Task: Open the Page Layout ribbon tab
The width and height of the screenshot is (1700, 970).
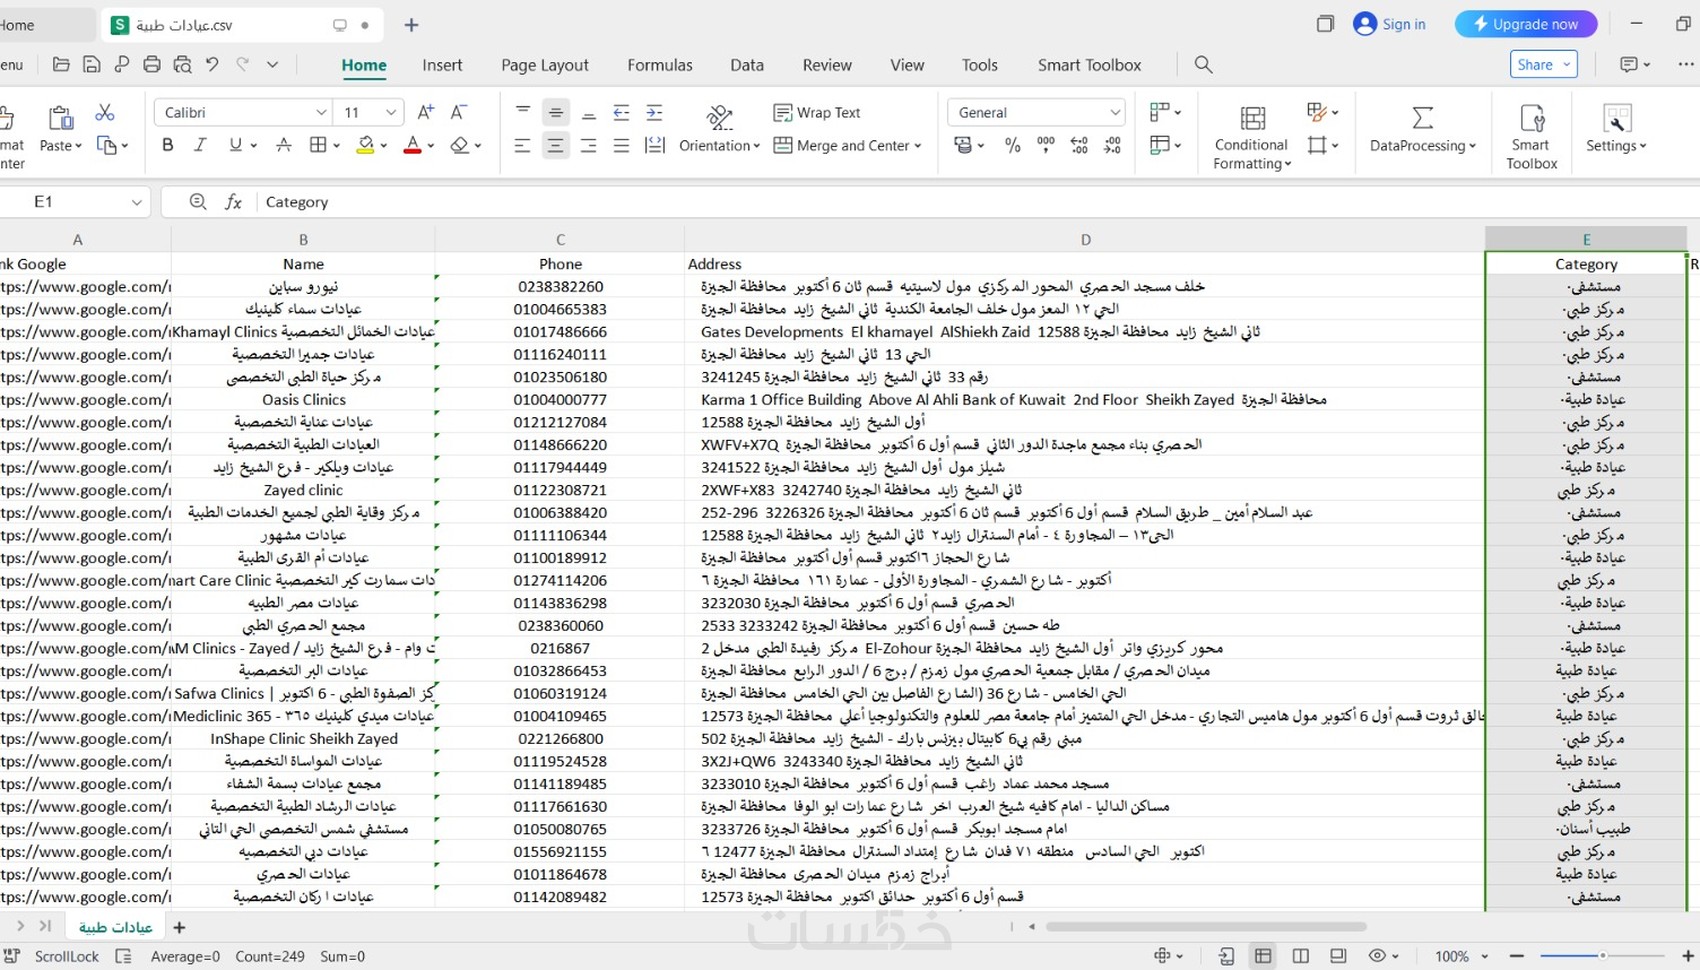Action: point(545,65)
